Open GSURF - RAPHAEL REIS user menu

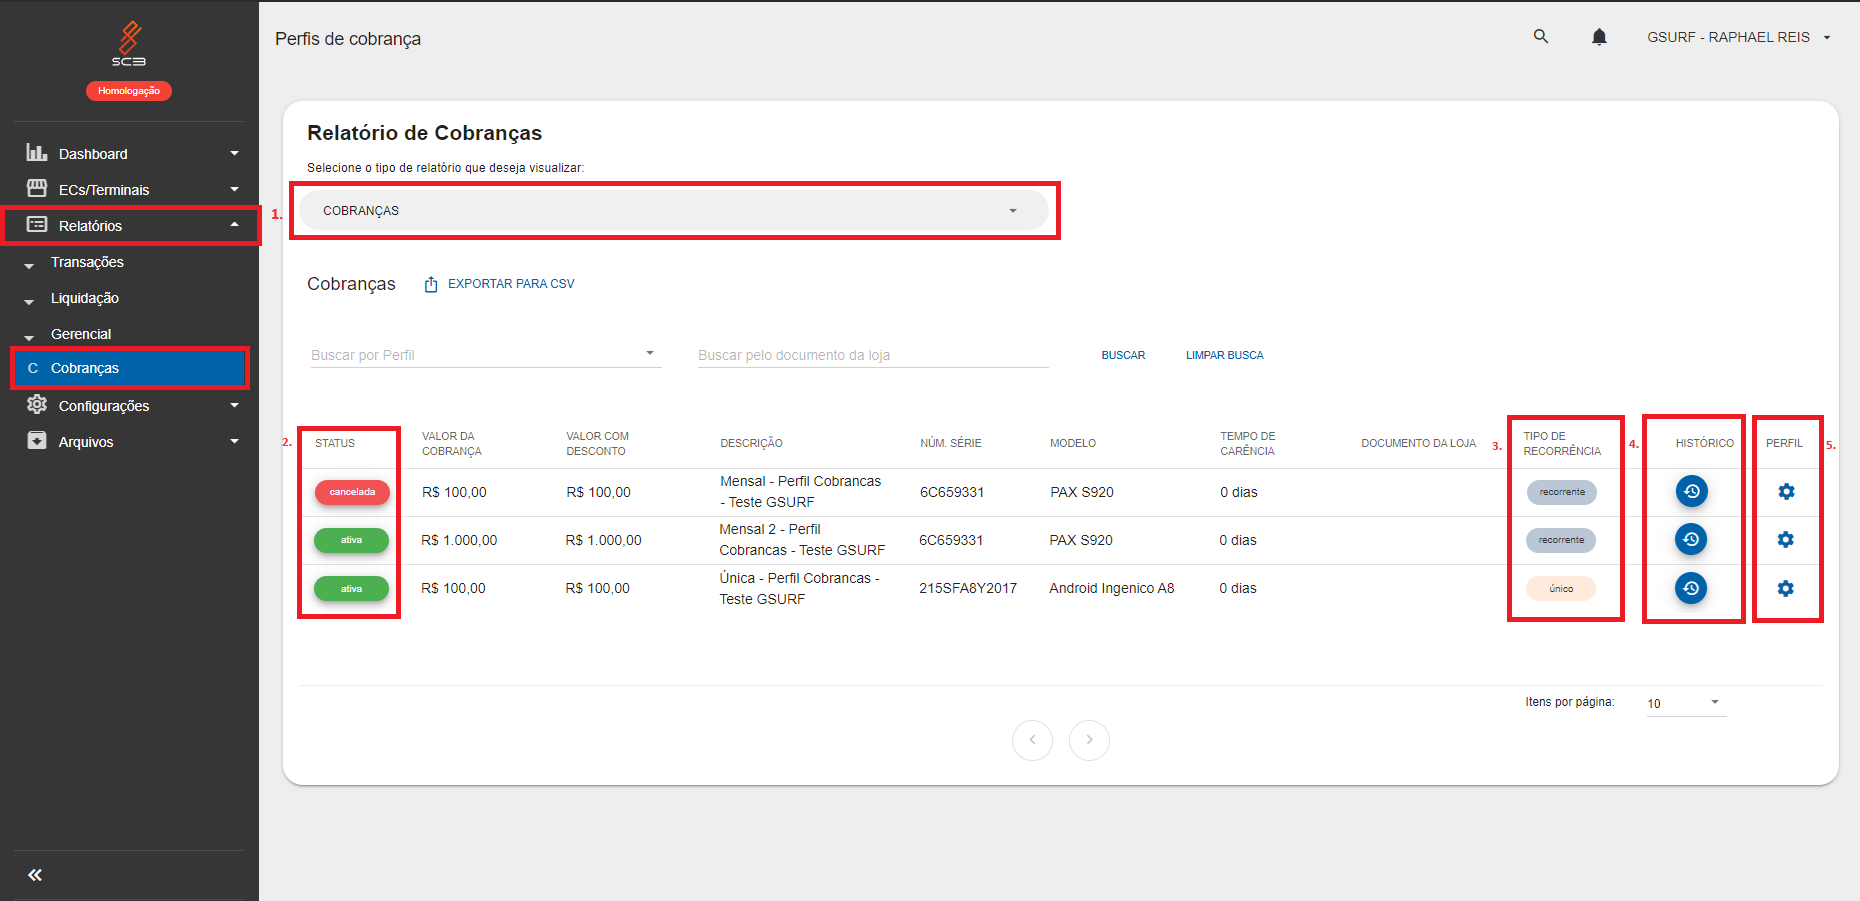pyautogui.click(x=1738, y=37)
